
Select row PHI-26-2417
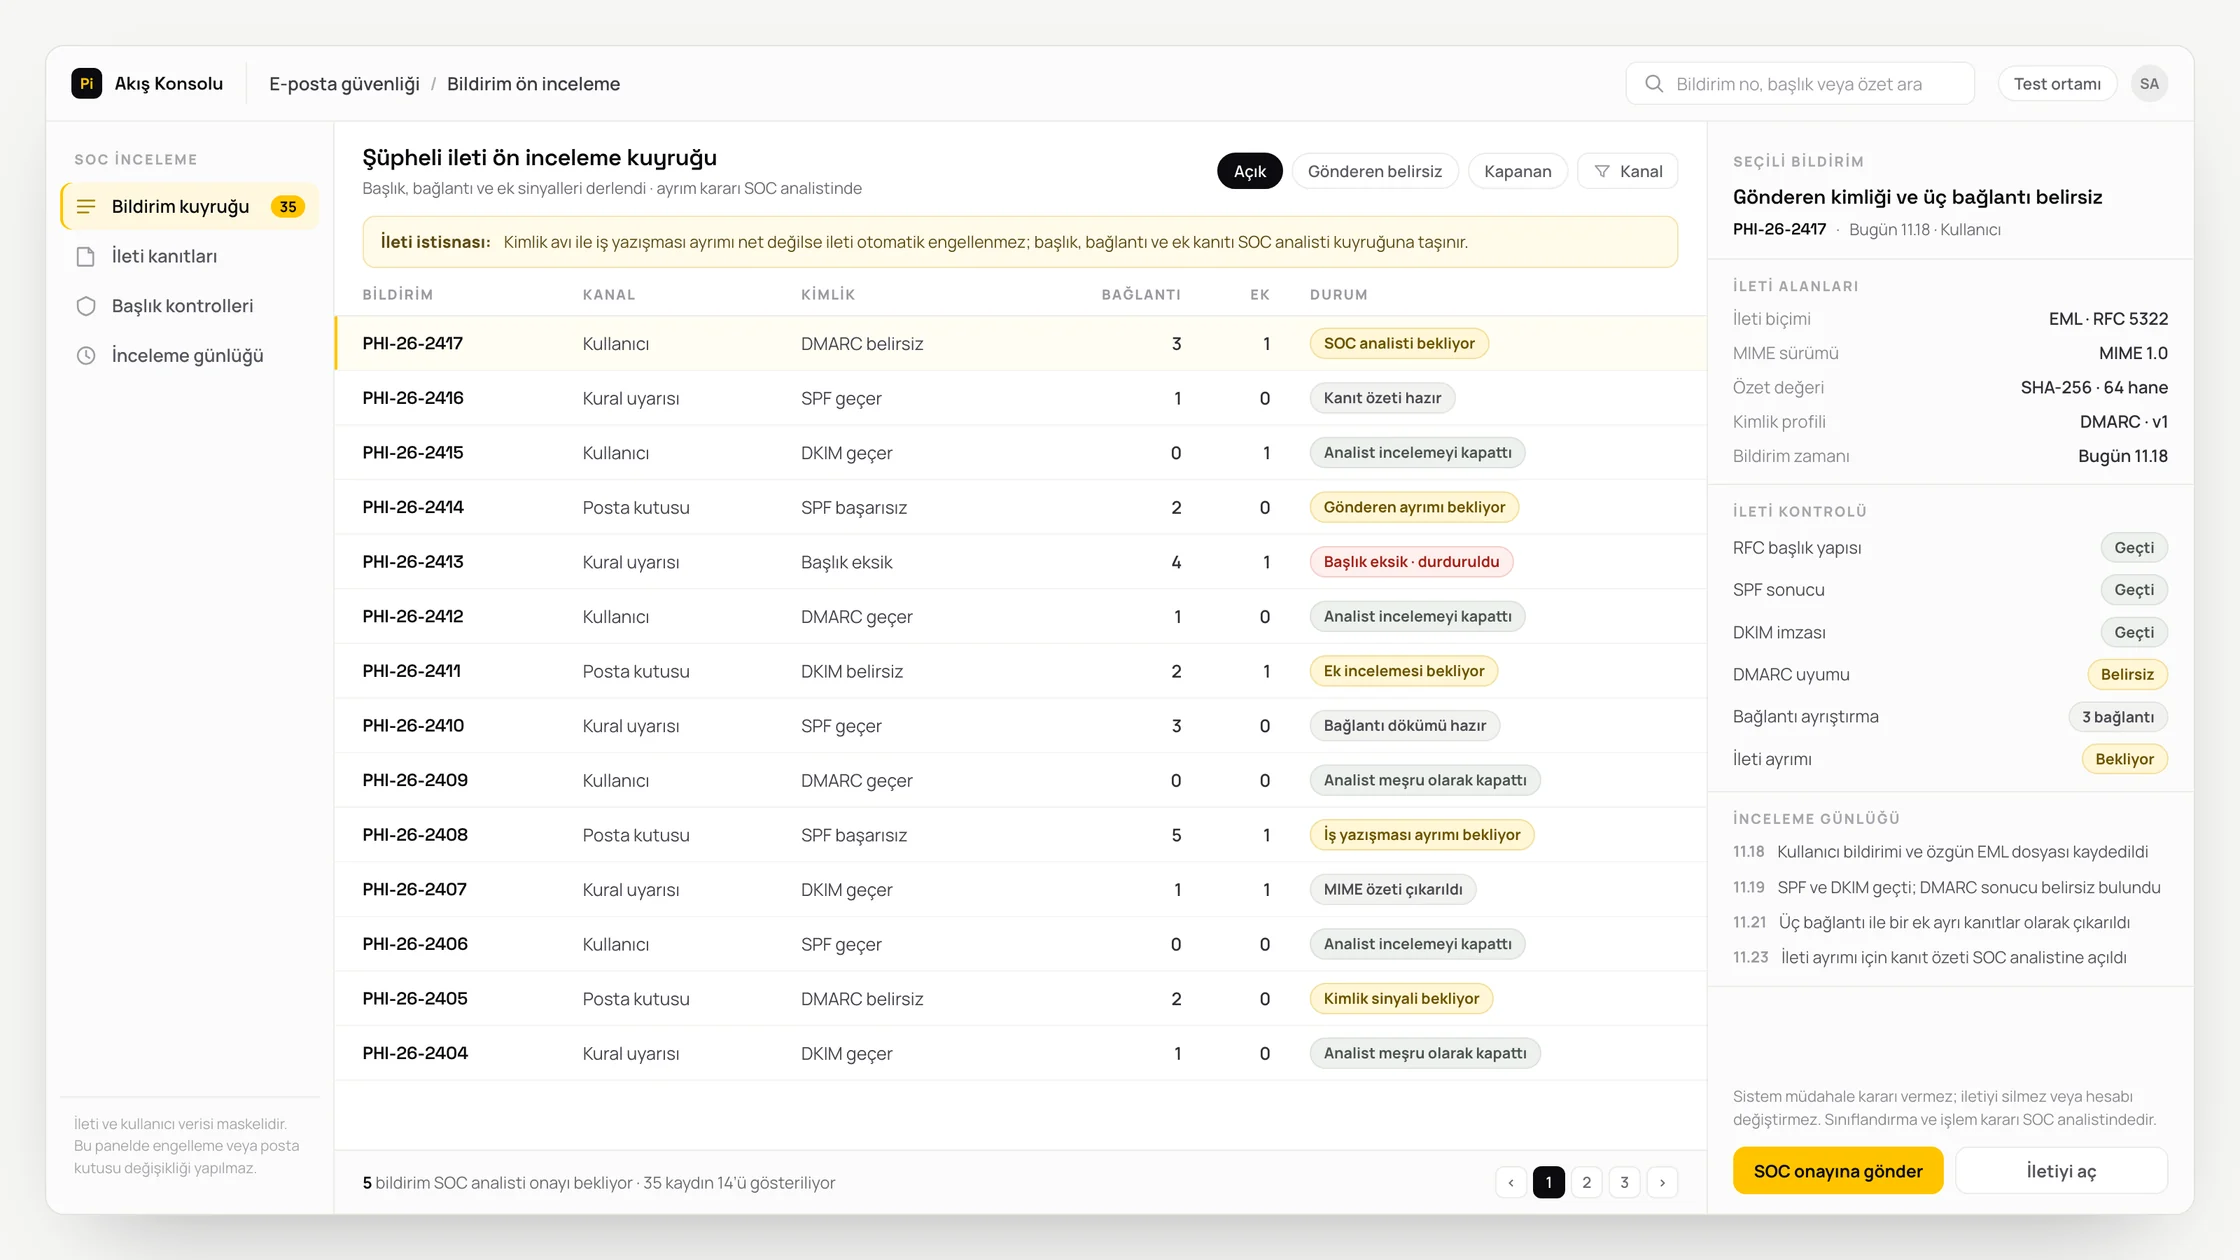(x=1021, y=344)
